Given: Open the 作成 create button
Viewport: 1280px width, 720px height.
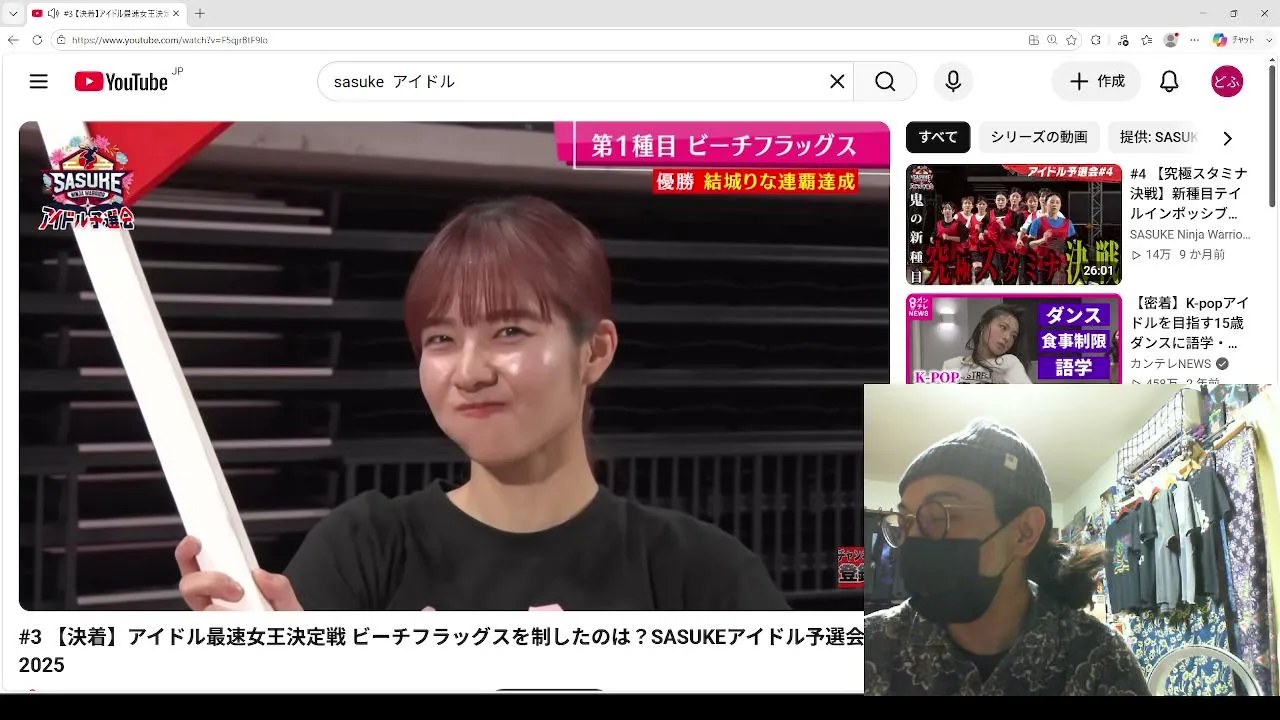Looking at the screenshot, I should (x=1096, y=82).
